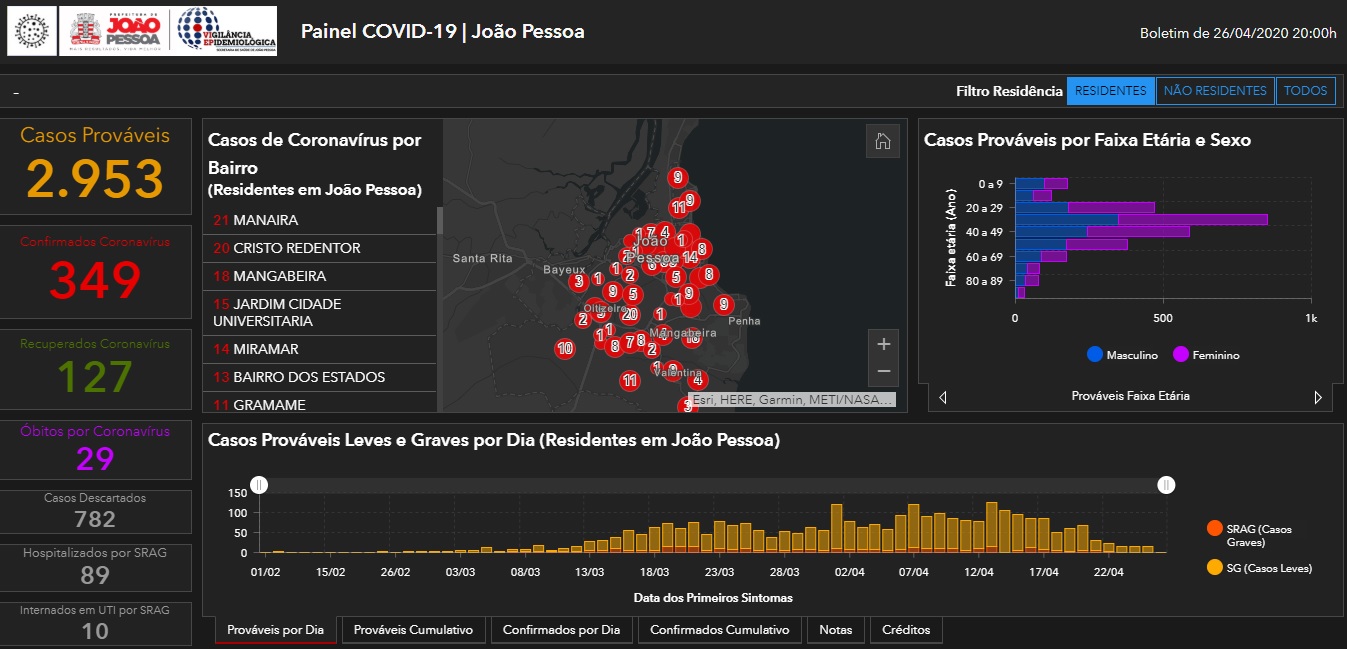
Task: Open the Confirmados por Dia tab
Action: 561,630
